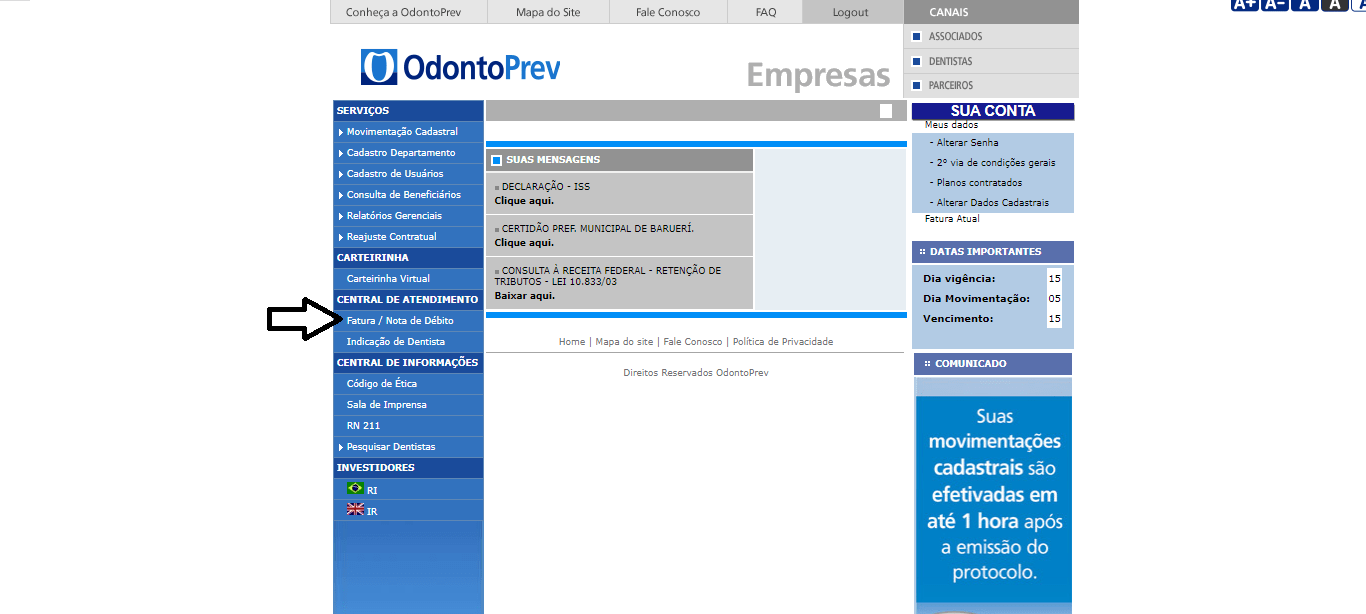Expand the Relatórios Gerenciais menu

pos(394,216)
